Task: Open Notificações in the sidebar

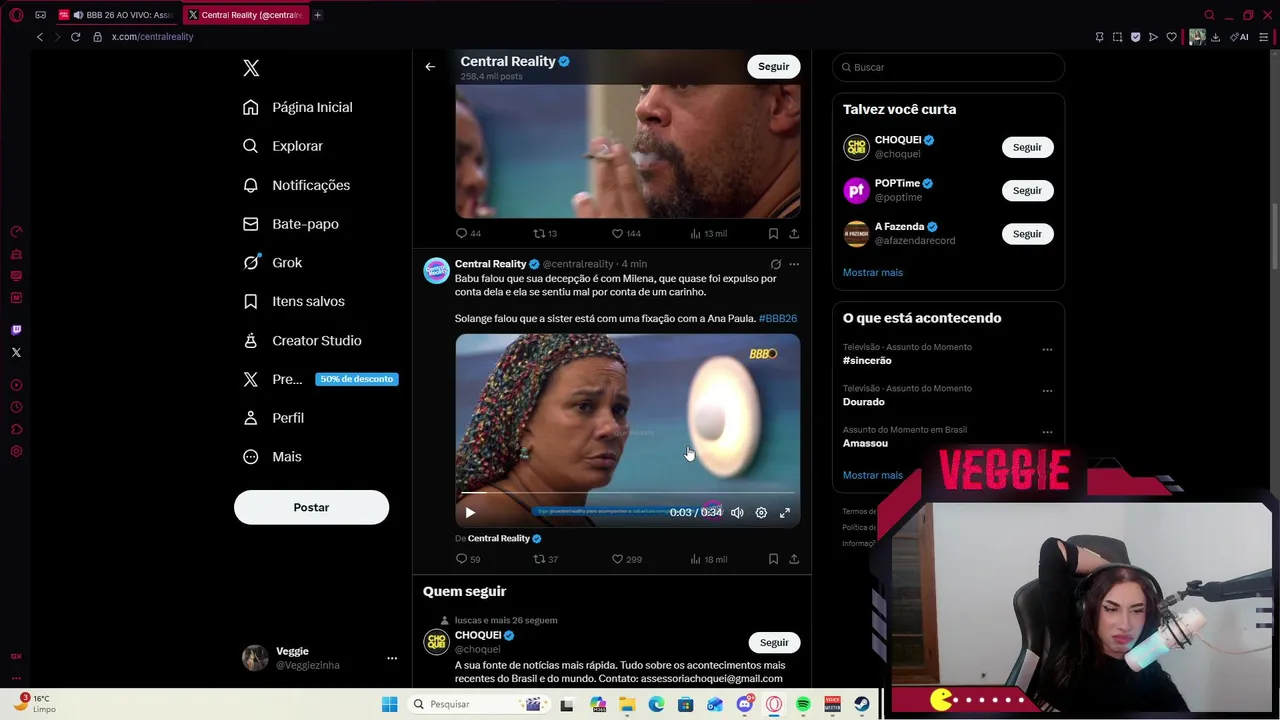Action: click(297, 185)
